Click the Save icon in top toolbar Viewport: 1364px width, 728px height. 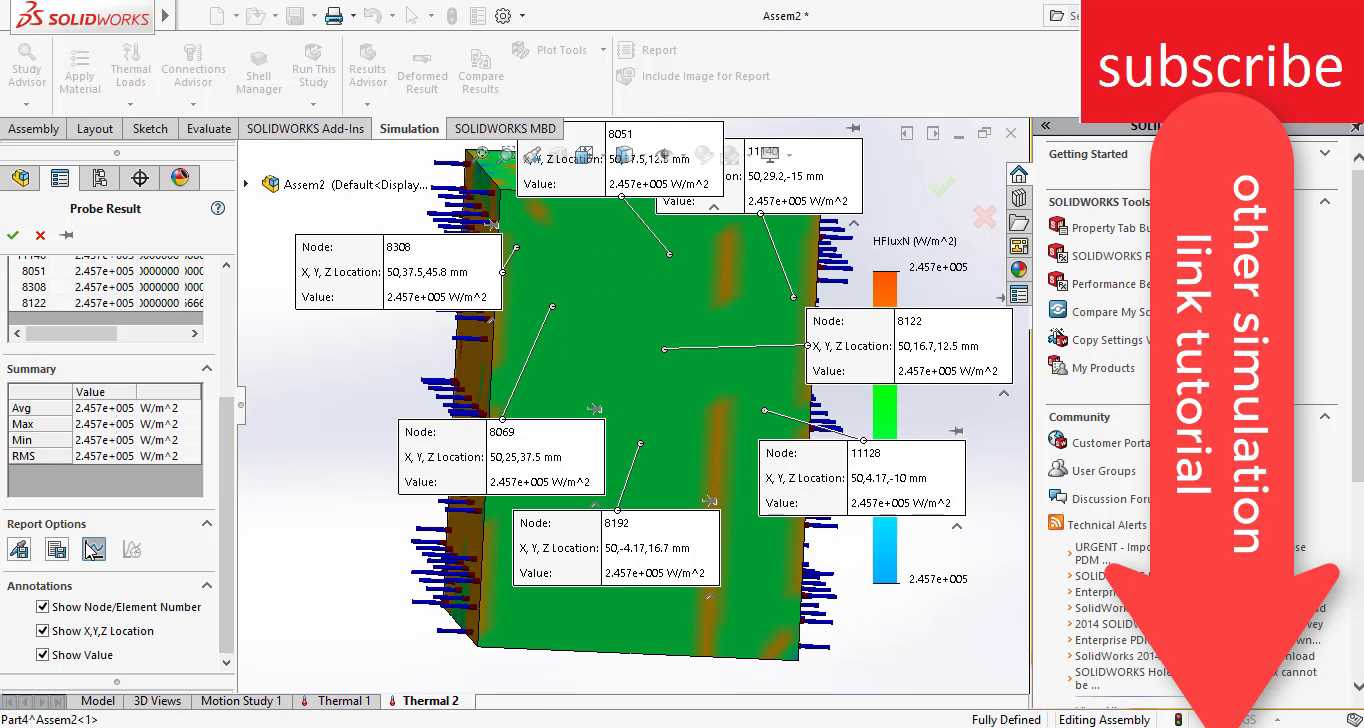point(295,16)
